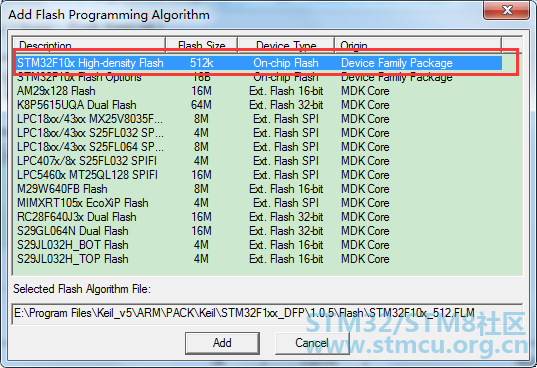The width and height of the screenshot is (537, 368).
Task: Click MDK Core origin in M29W640FB row
Action: coord(365,189)
